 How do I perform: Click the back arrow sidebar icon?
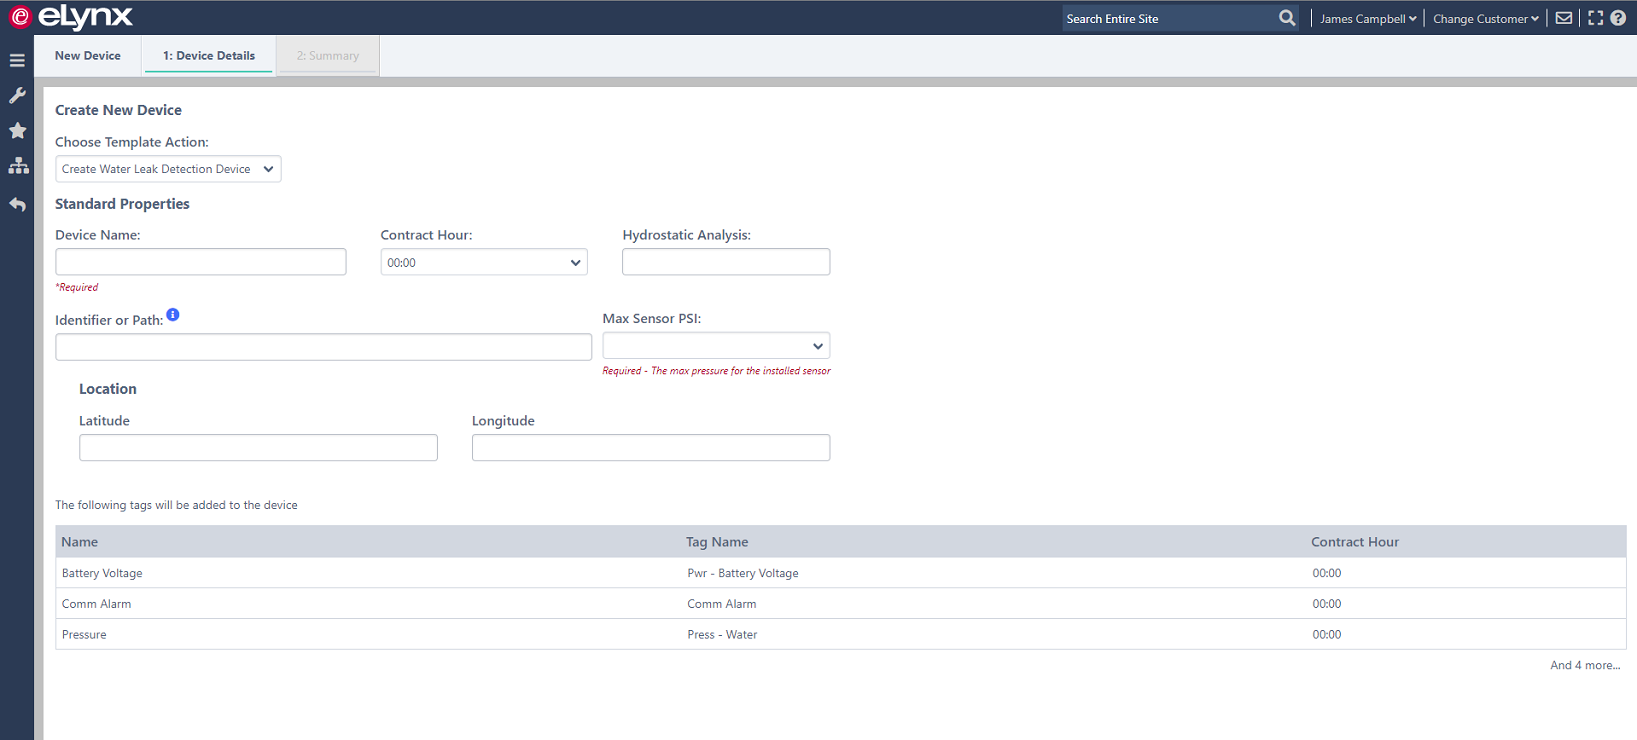[x=17, y=204]
